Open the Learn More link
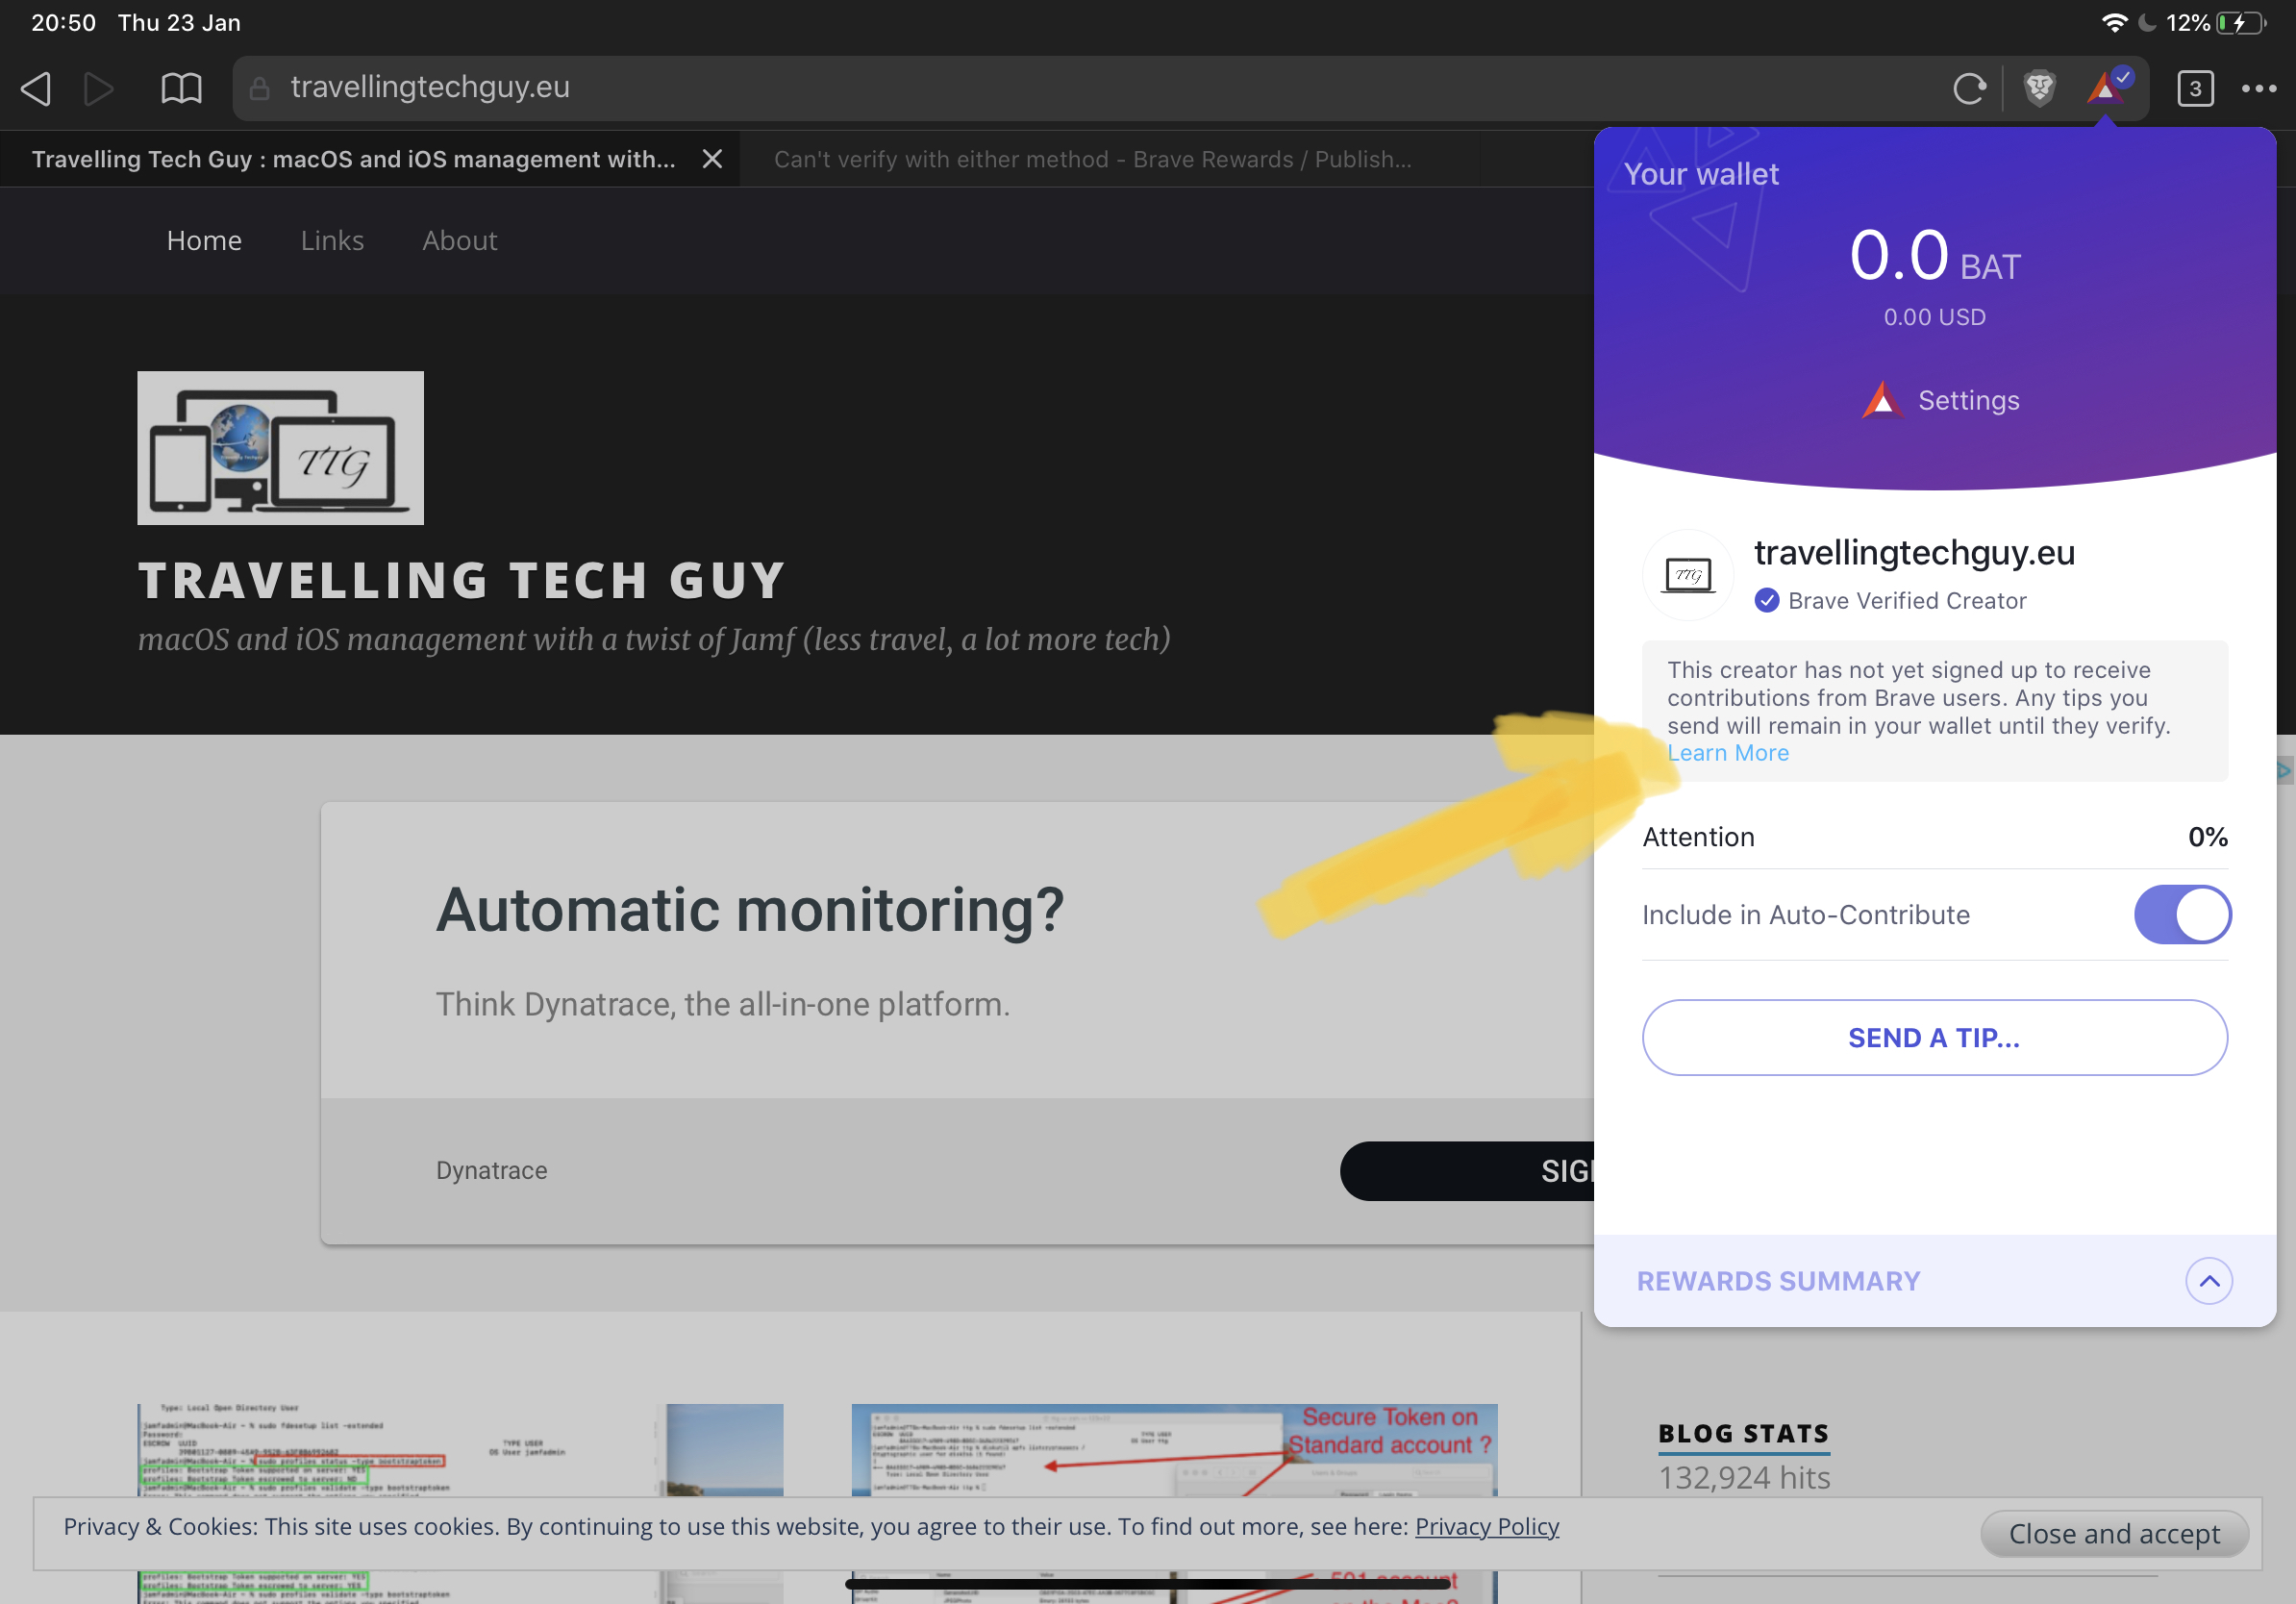 click(x=1728, y=753)
